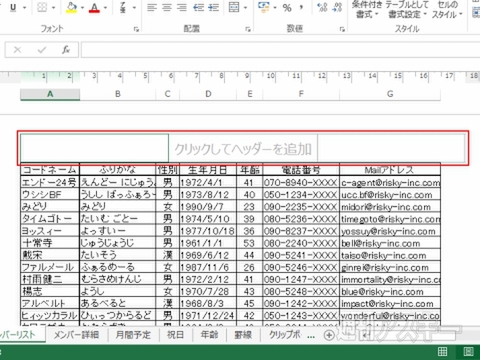Open セルのスタイル gallery
Screen dimensions: 480x360
[447, 9]
